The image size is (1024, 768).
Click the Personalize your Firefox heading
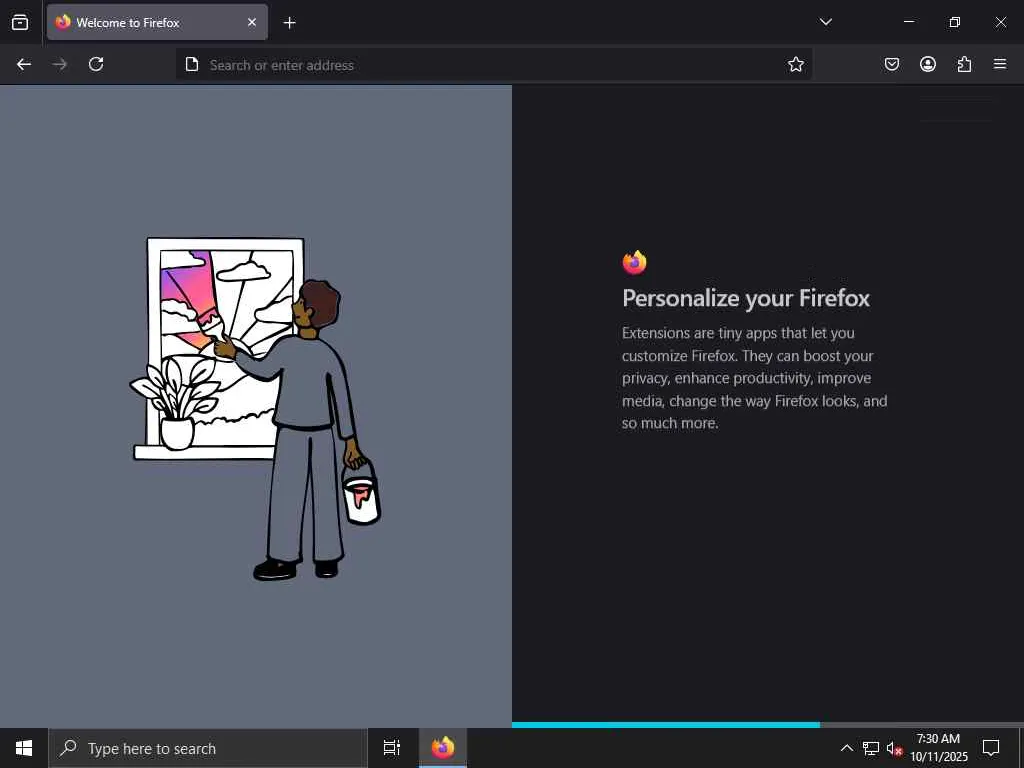[x=746, y=298]
